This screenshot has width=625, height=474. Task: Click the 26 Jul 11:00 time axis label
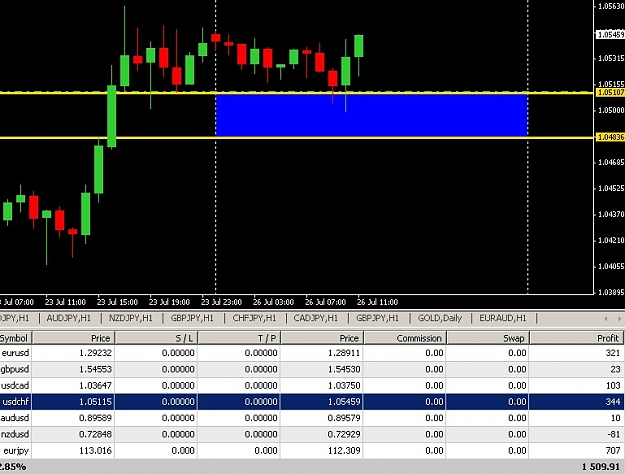[x=377, y=302]
